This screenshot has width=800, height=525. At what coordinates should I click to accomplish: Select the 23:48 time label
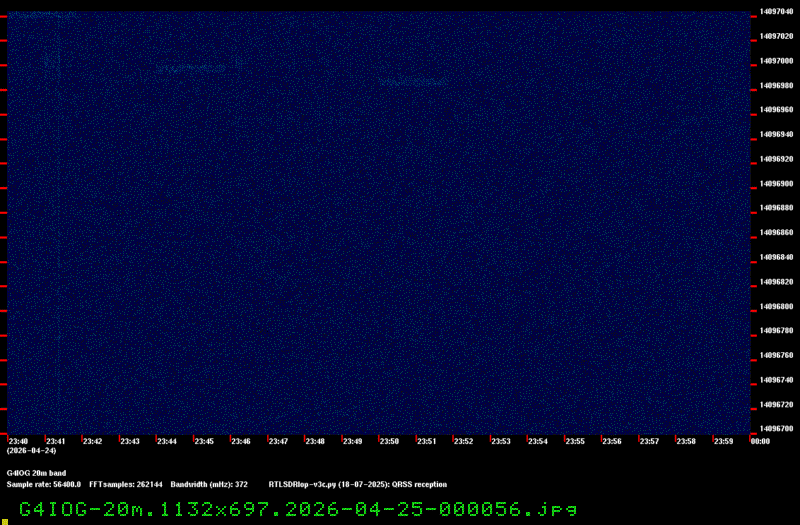(315, 441)
